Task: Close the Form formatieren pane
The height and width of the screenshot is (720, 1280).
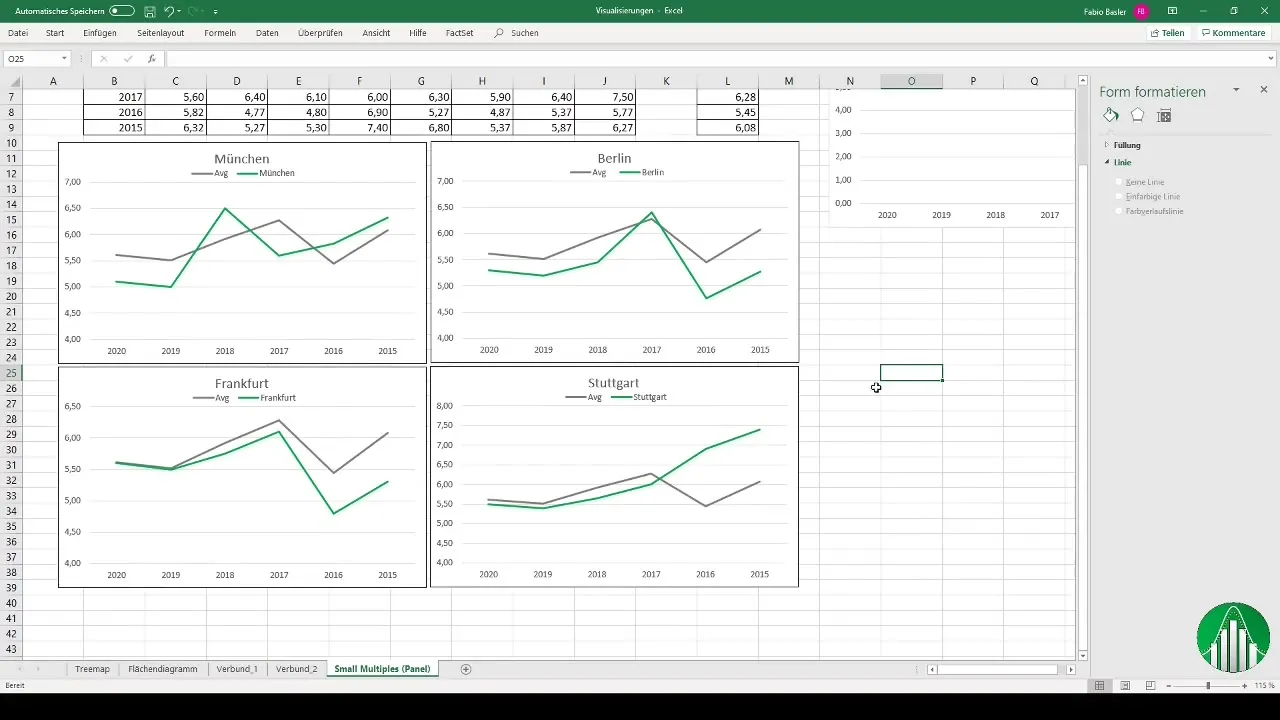Action: [x=1264, y=89]
